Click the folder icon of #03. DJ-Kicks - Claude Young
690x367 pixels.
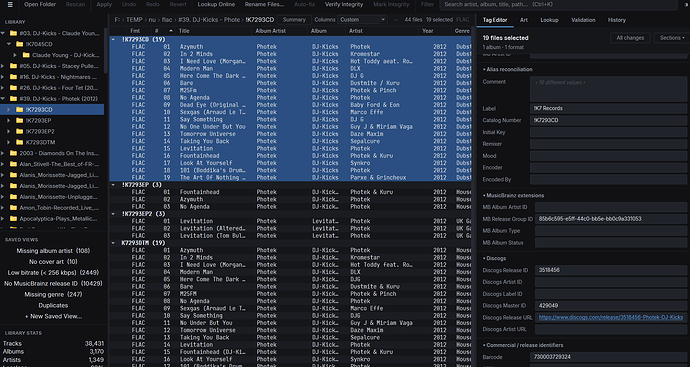[x=13, y=33]
